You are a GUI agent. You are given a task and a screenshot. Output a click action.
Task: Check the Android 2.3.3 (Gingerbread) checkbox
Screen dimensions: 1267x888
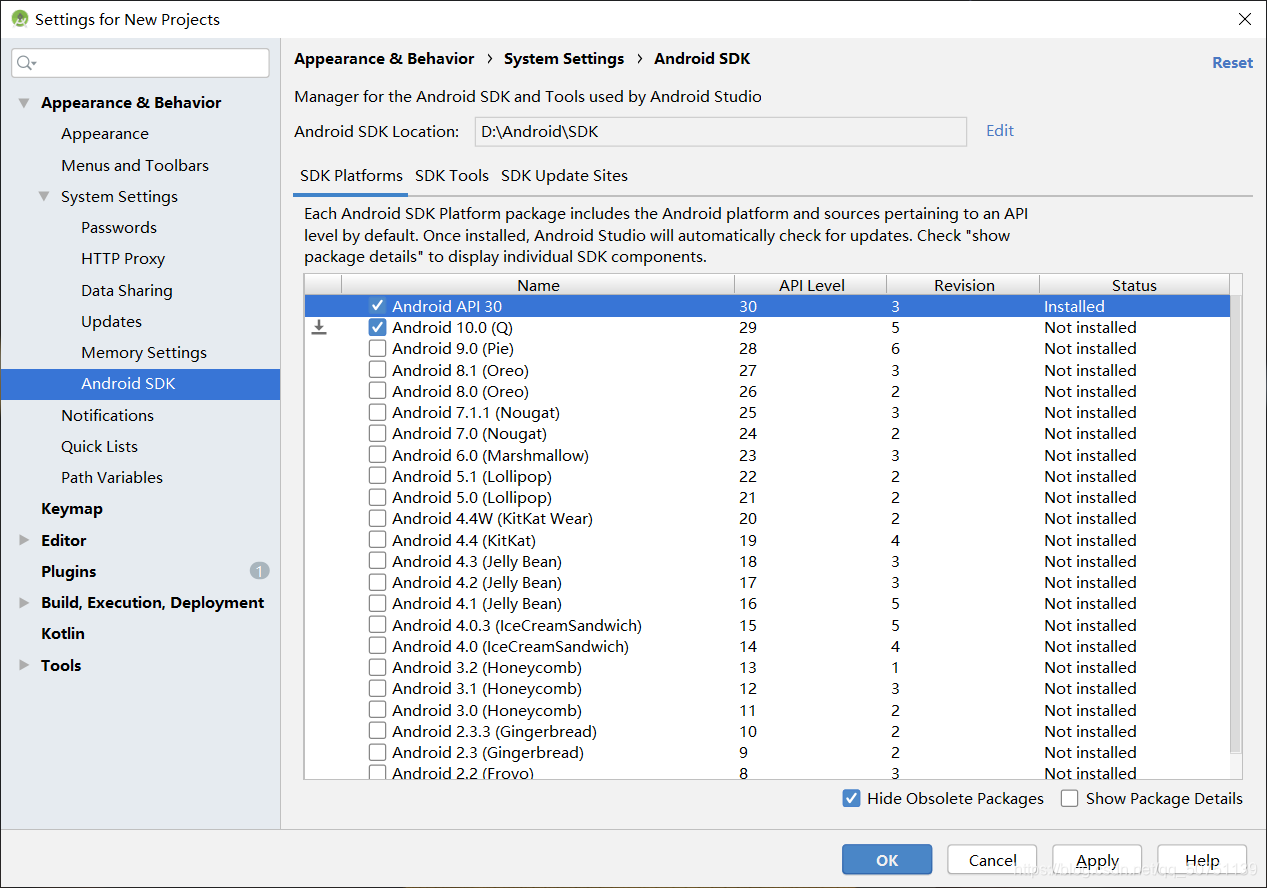coord(377,731)
